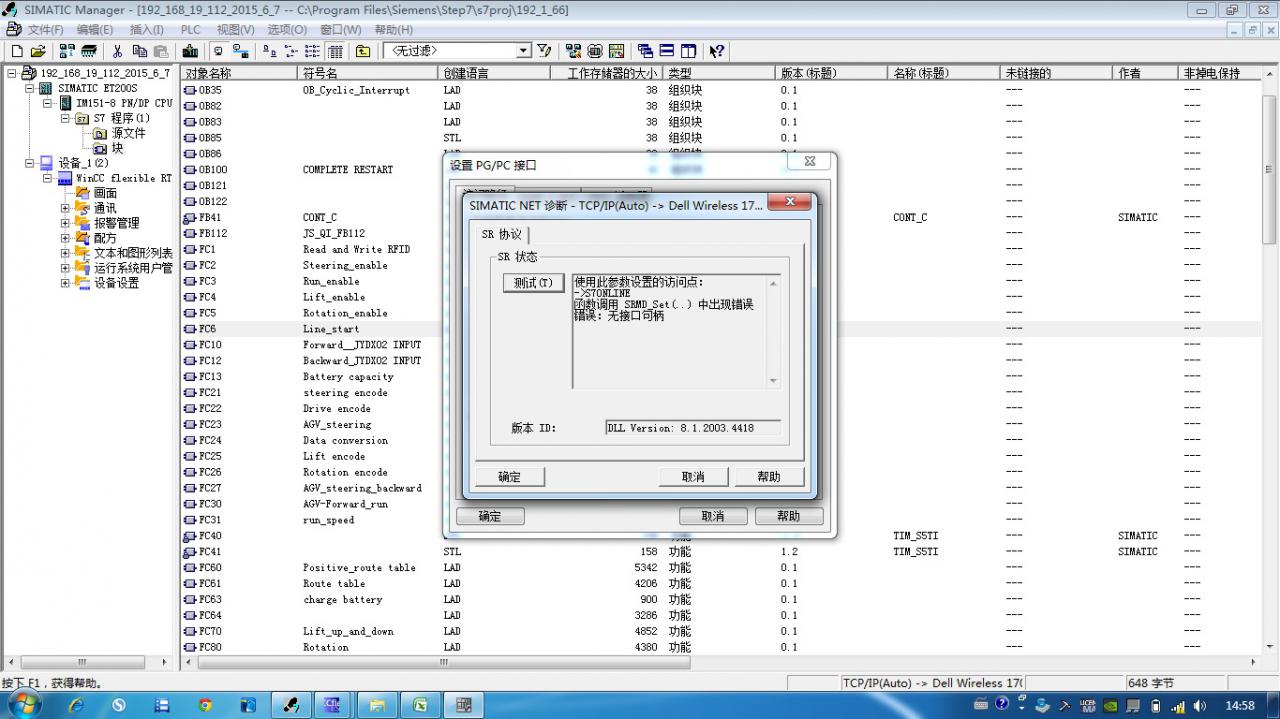
Task: Expand the 设备设置 tree node
Action: click(65, 283)
